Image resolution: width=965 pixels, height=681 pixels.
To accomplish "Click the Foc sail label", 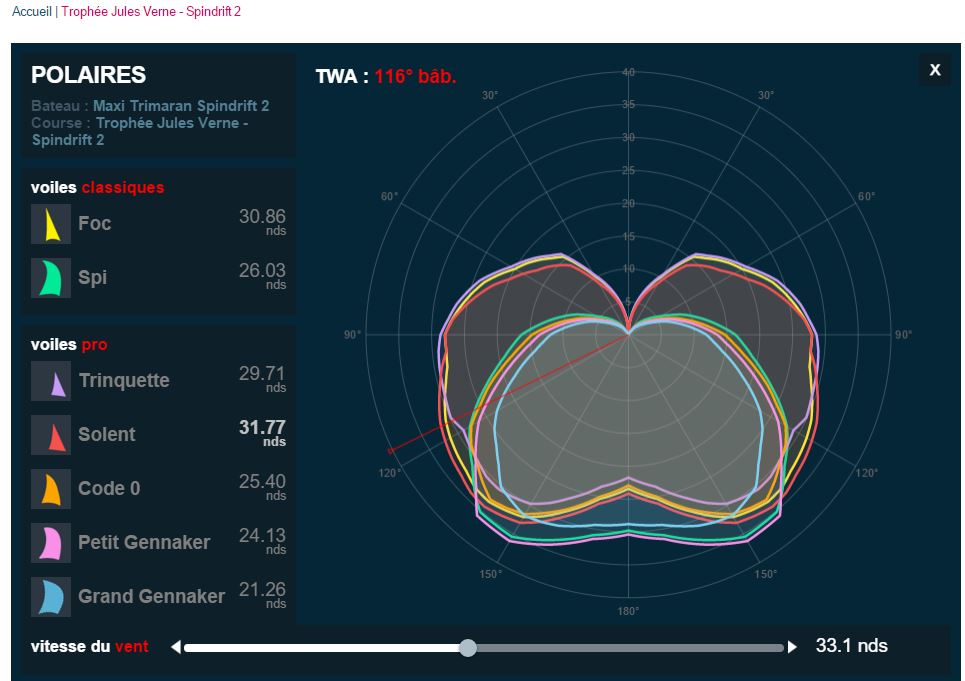I will click(x=95, y=223).
